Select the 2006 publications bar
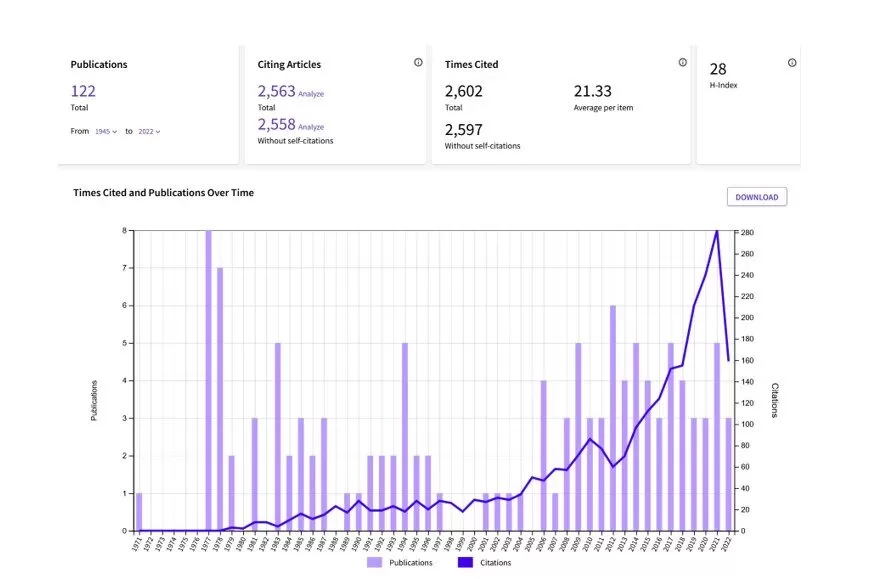This screenshot has width=878, height=579. pyautogui.click(x=544, y=455)
